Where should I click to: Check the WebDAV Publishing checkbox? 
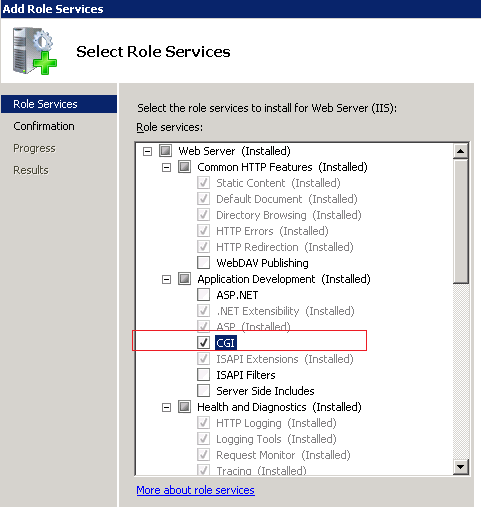coord(203,263)
